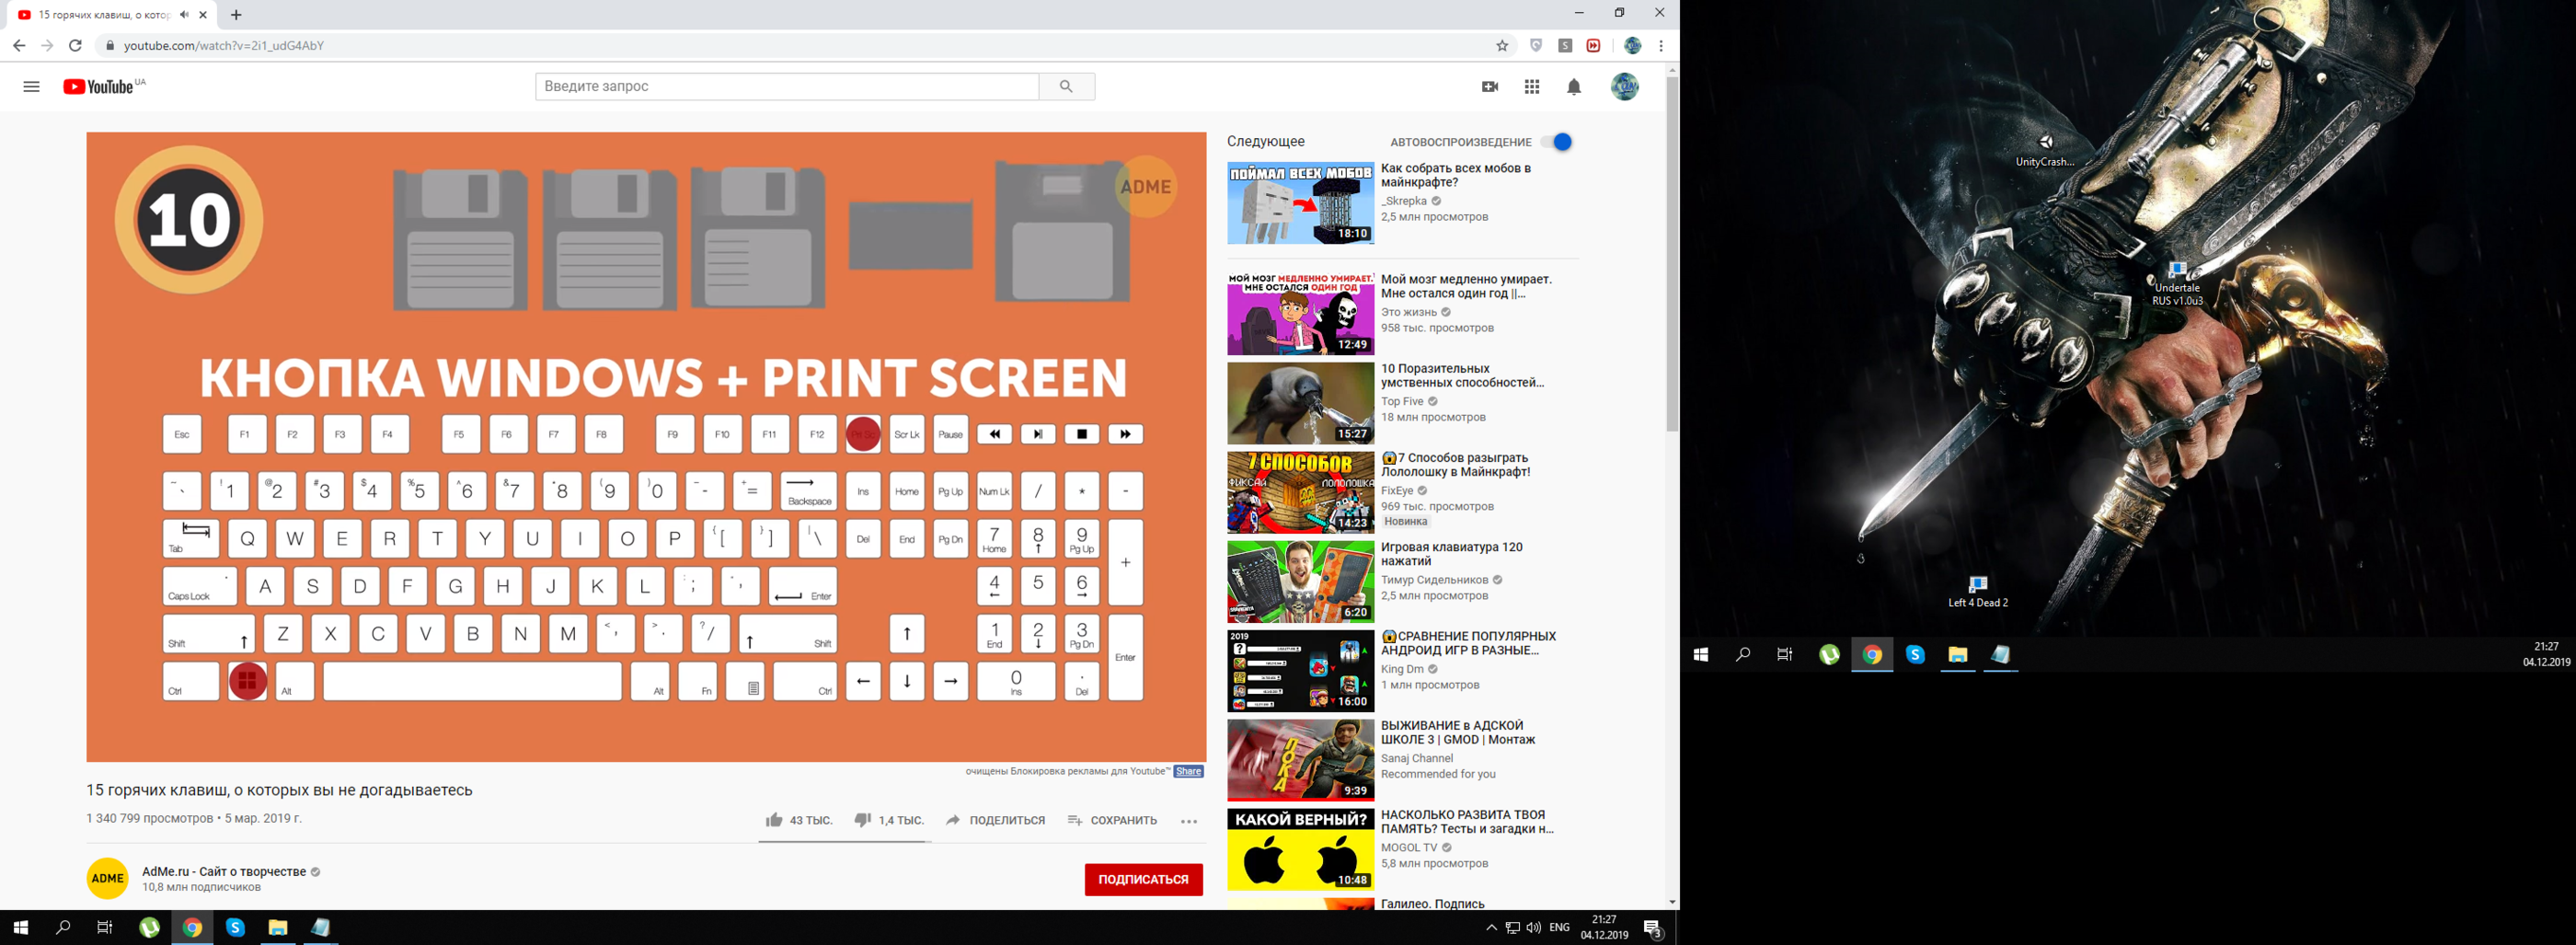Switch keyboard language via ENG indicator

(1559, 928)
